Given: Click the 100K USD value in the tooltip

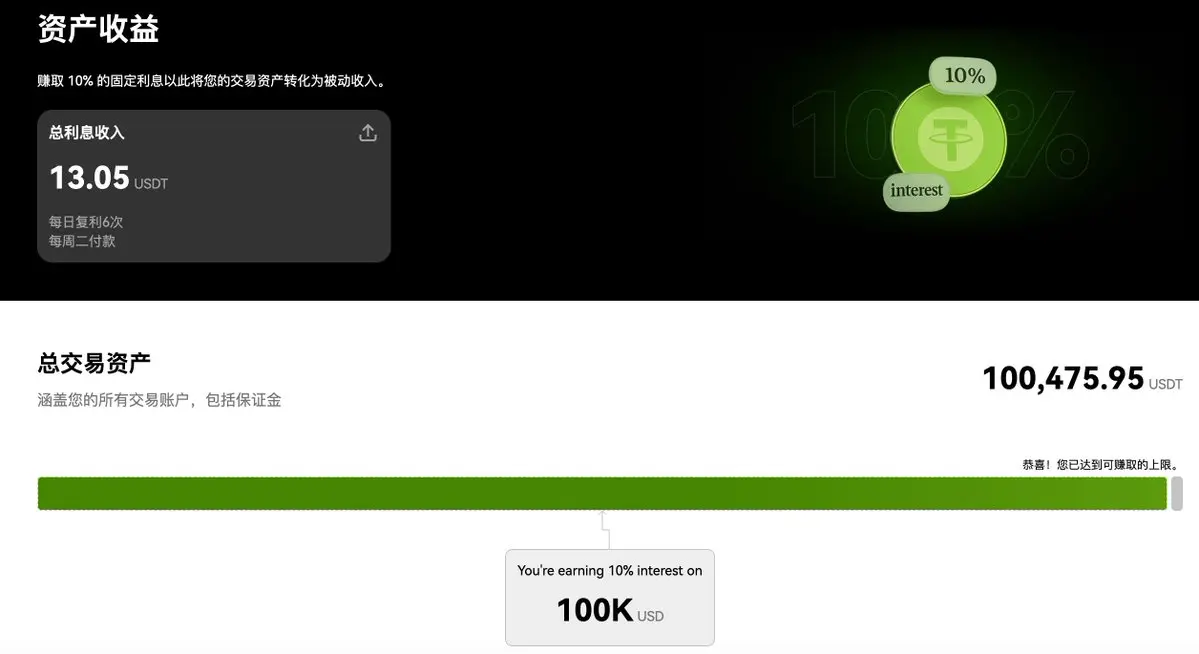Looking at the screenshot, I should [609, 610].
